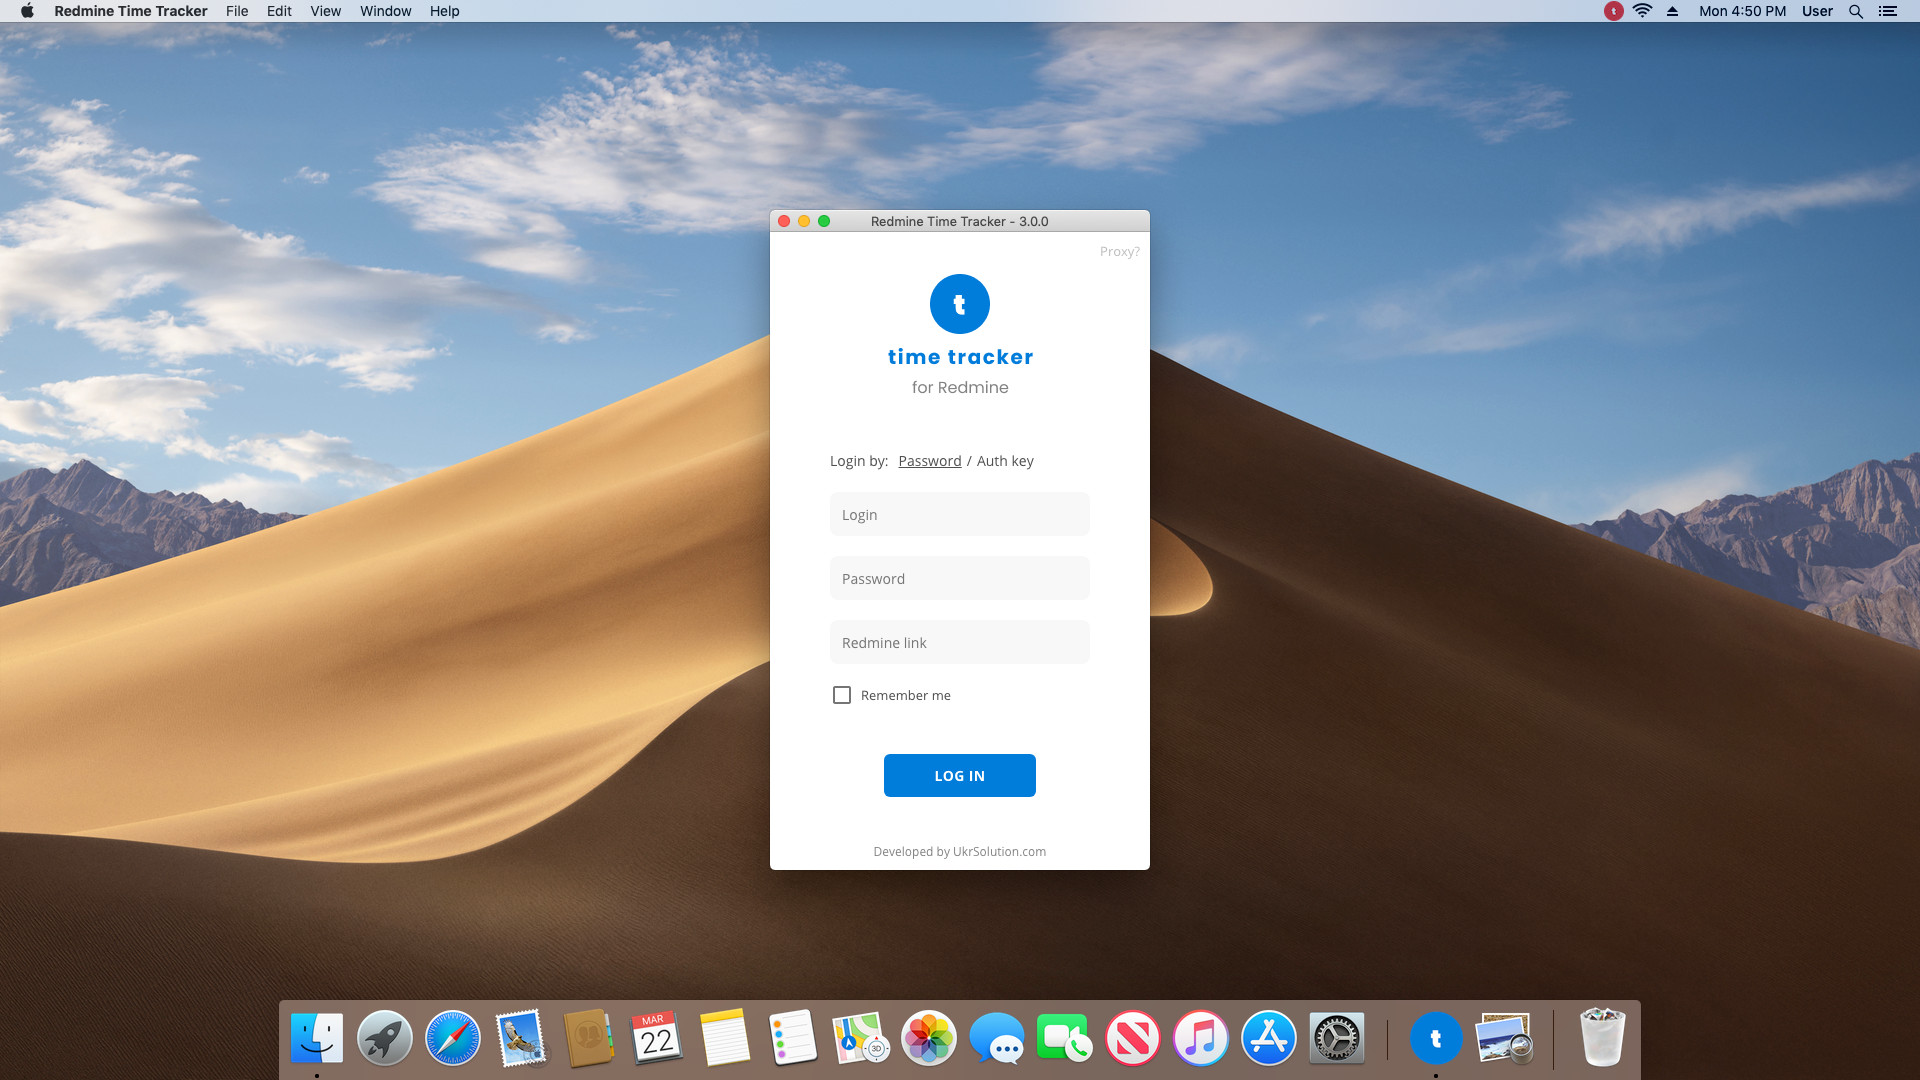Open the Edit menu
Image resolution: width=1920 pixels, height=1080 pixels.
[x=279, y=11]
